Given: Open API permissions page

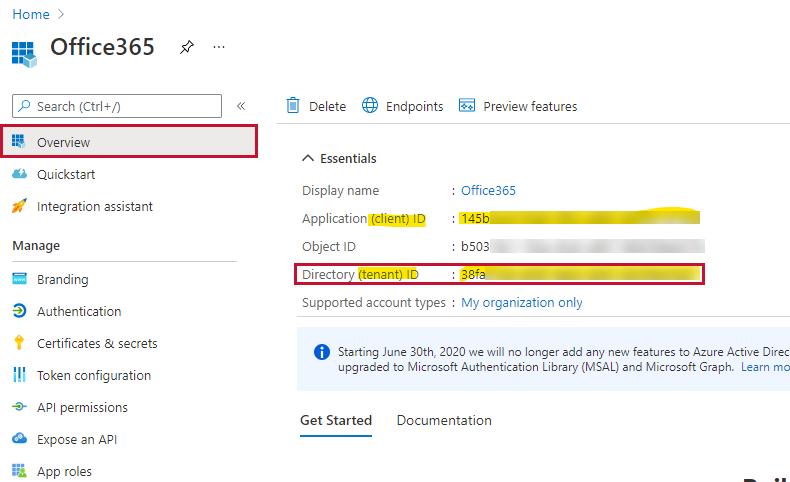Looking at the screenshot, I should pyautogui.click(x=82, y=407).
